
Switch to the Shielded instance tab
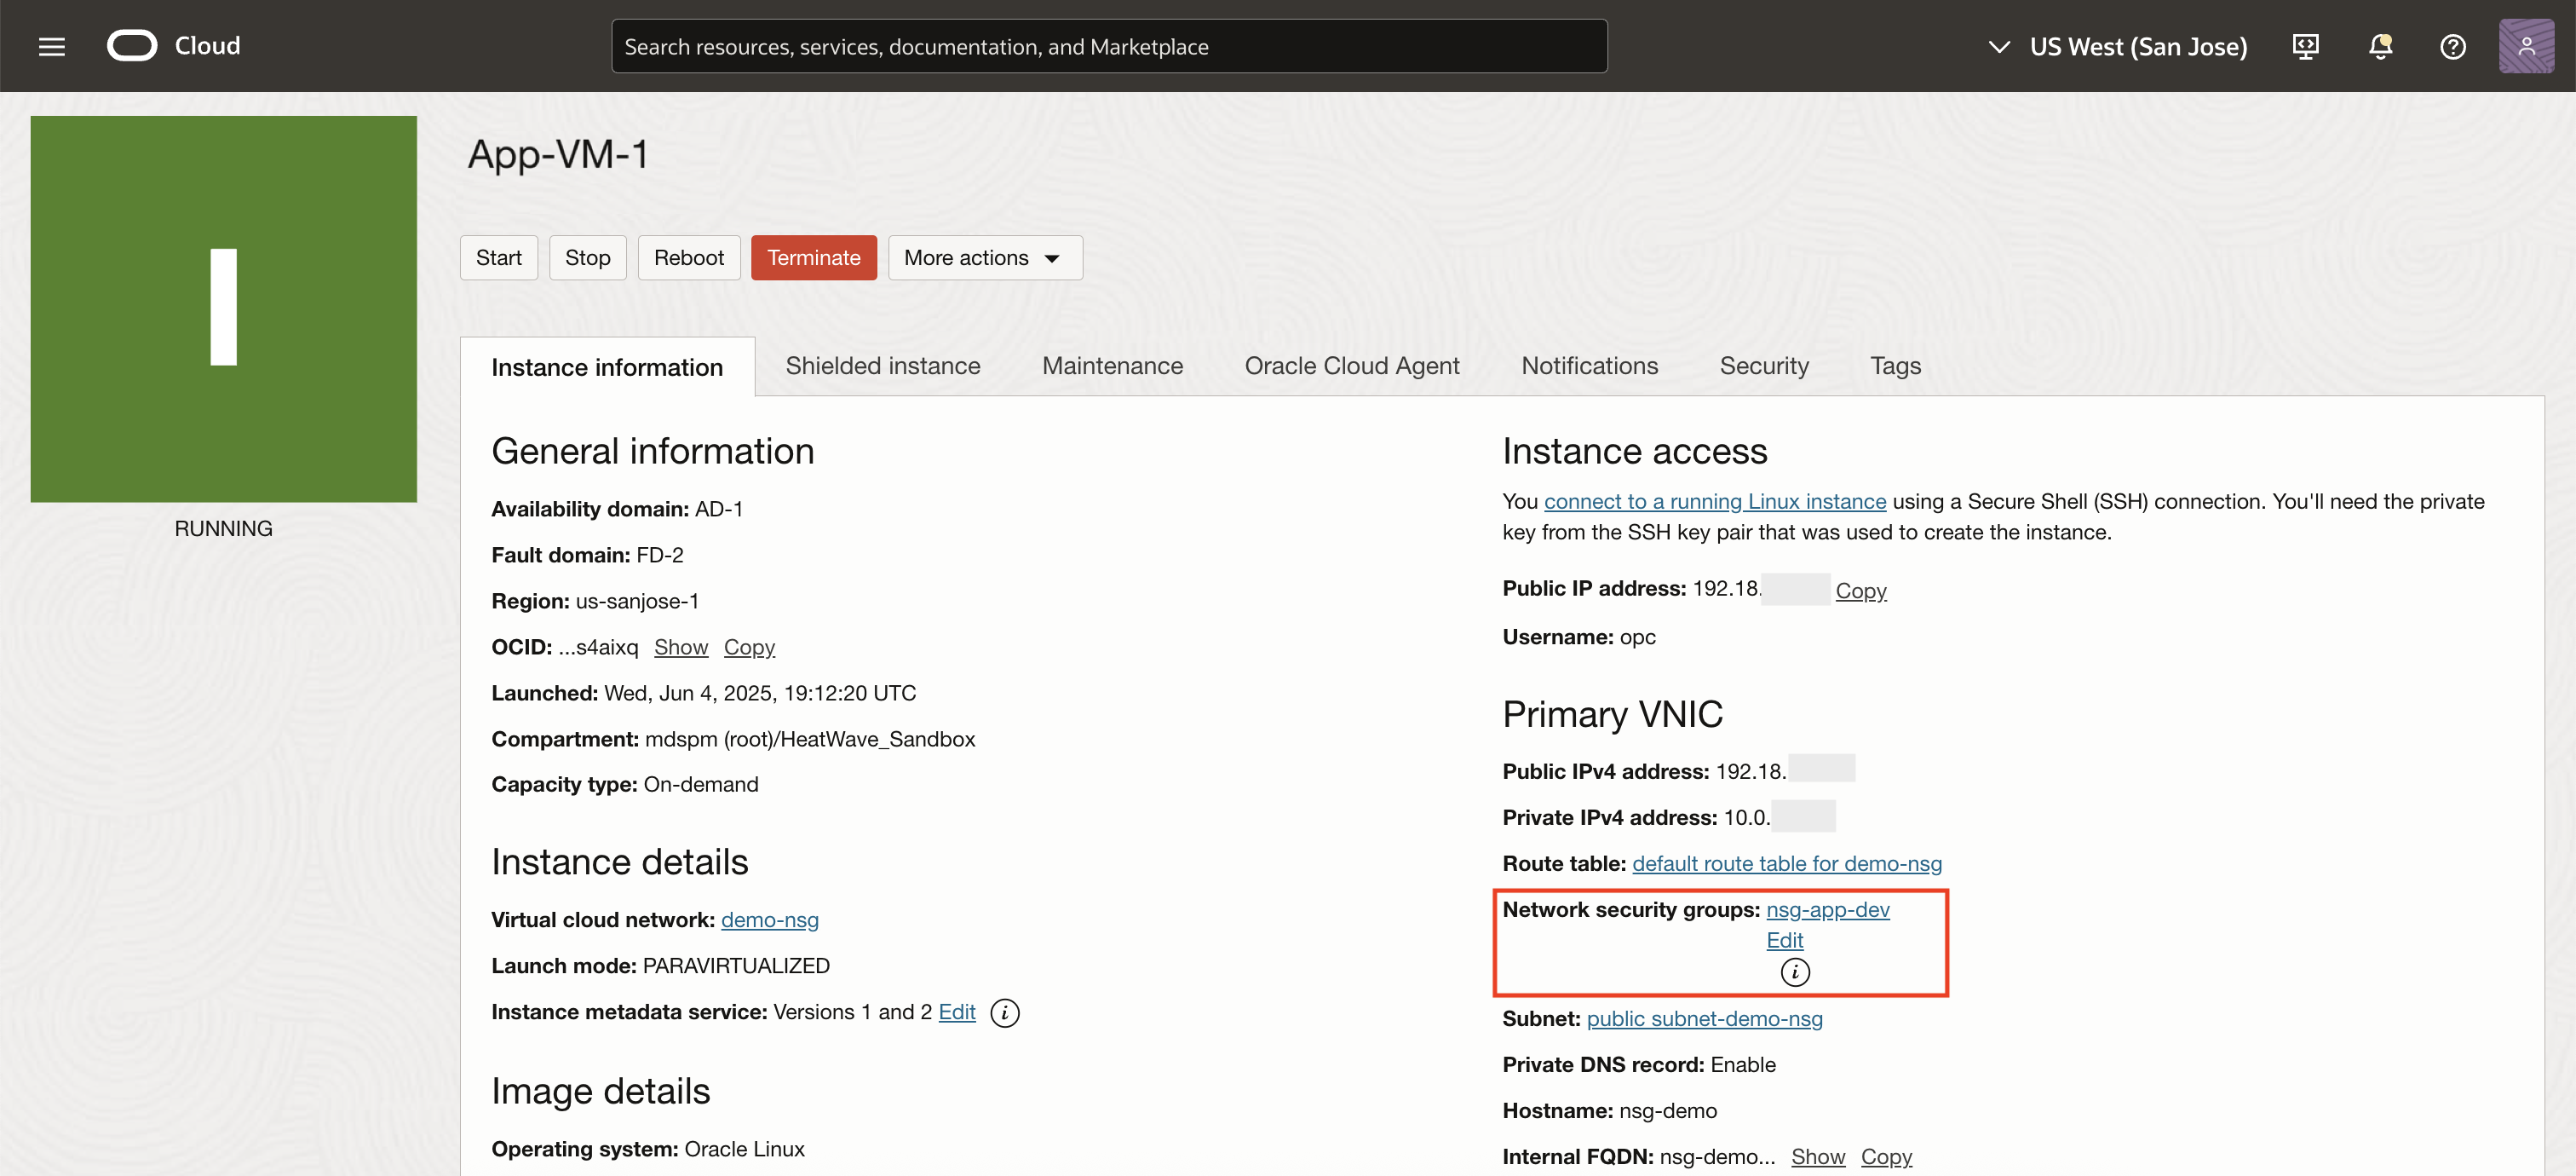pyautogui.click(x=882, y=366)
